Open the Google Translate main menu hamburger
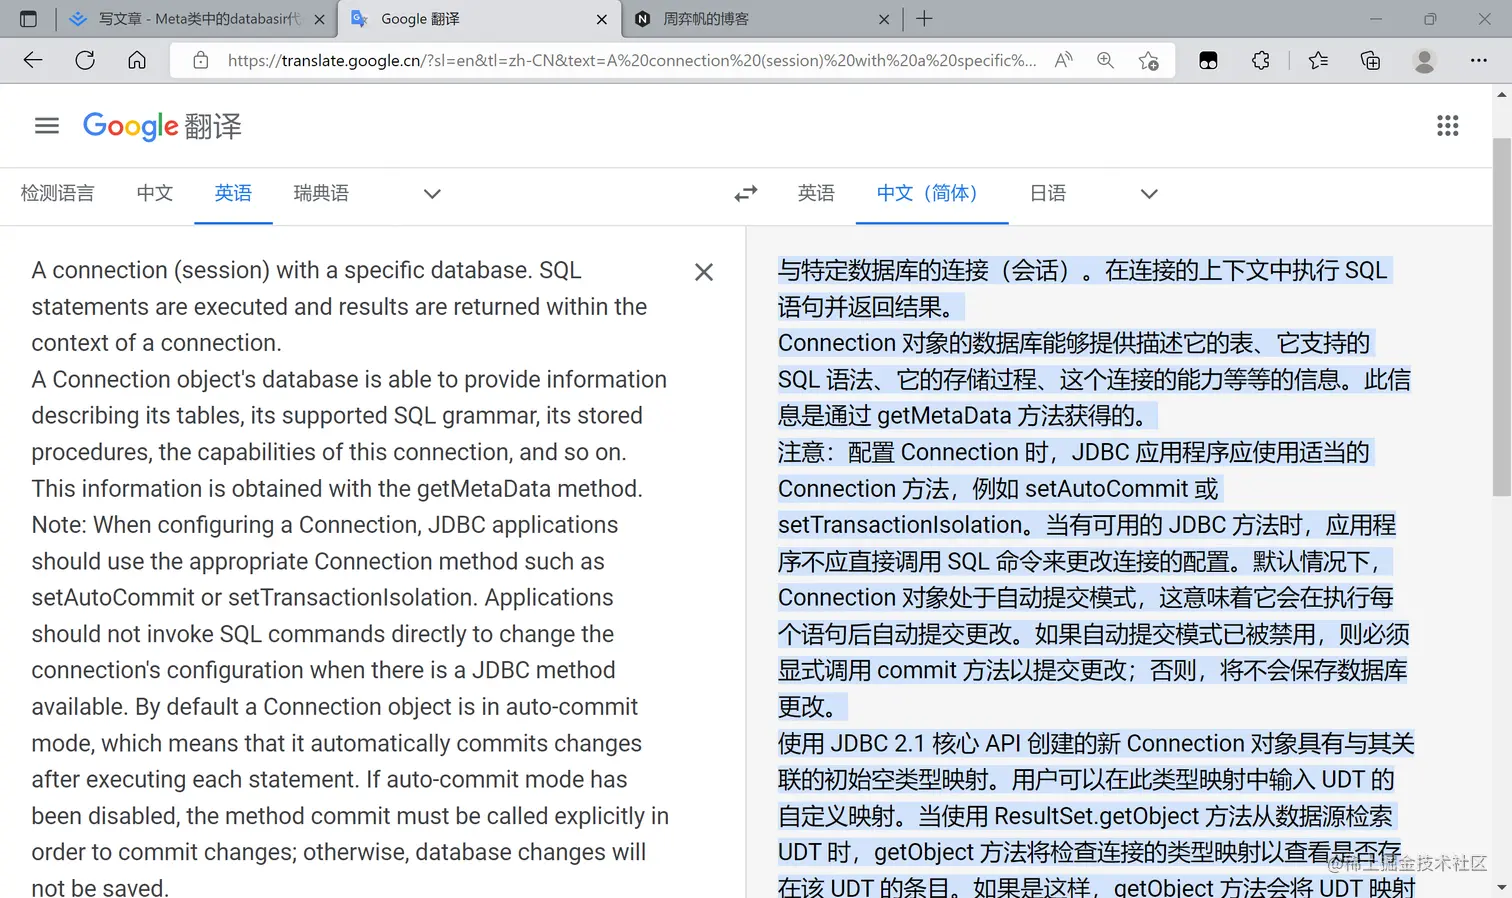Viewport: 1512px width, 898px height. (47, 126)
